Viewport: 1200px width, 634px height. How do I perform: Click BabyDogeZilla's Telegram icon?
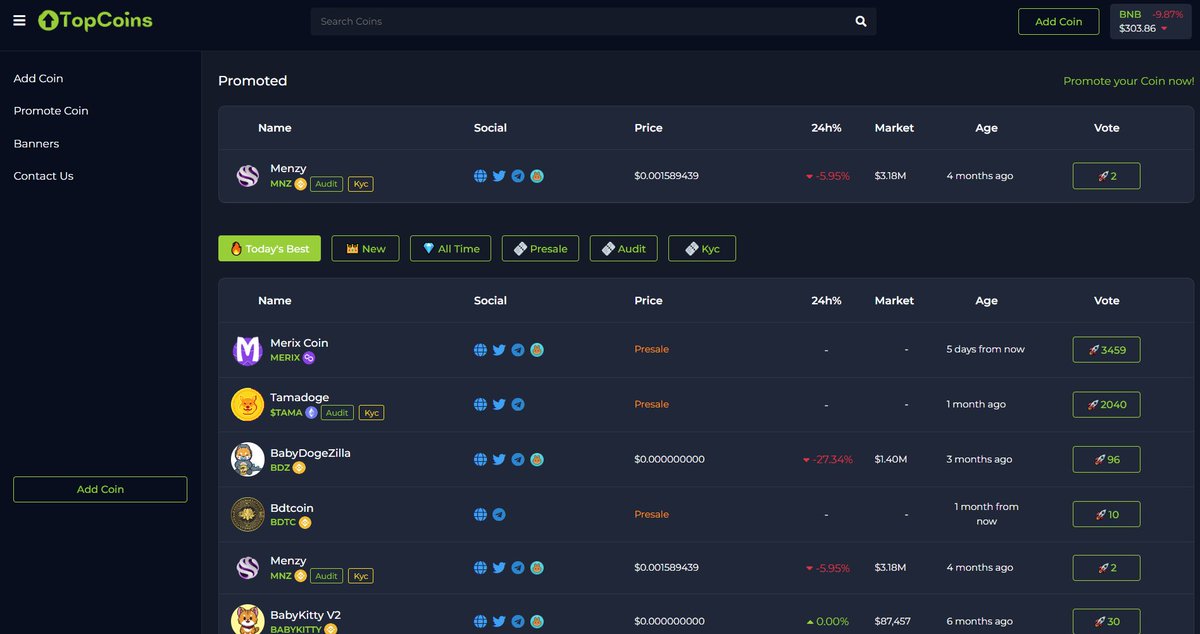click(518, 459)
